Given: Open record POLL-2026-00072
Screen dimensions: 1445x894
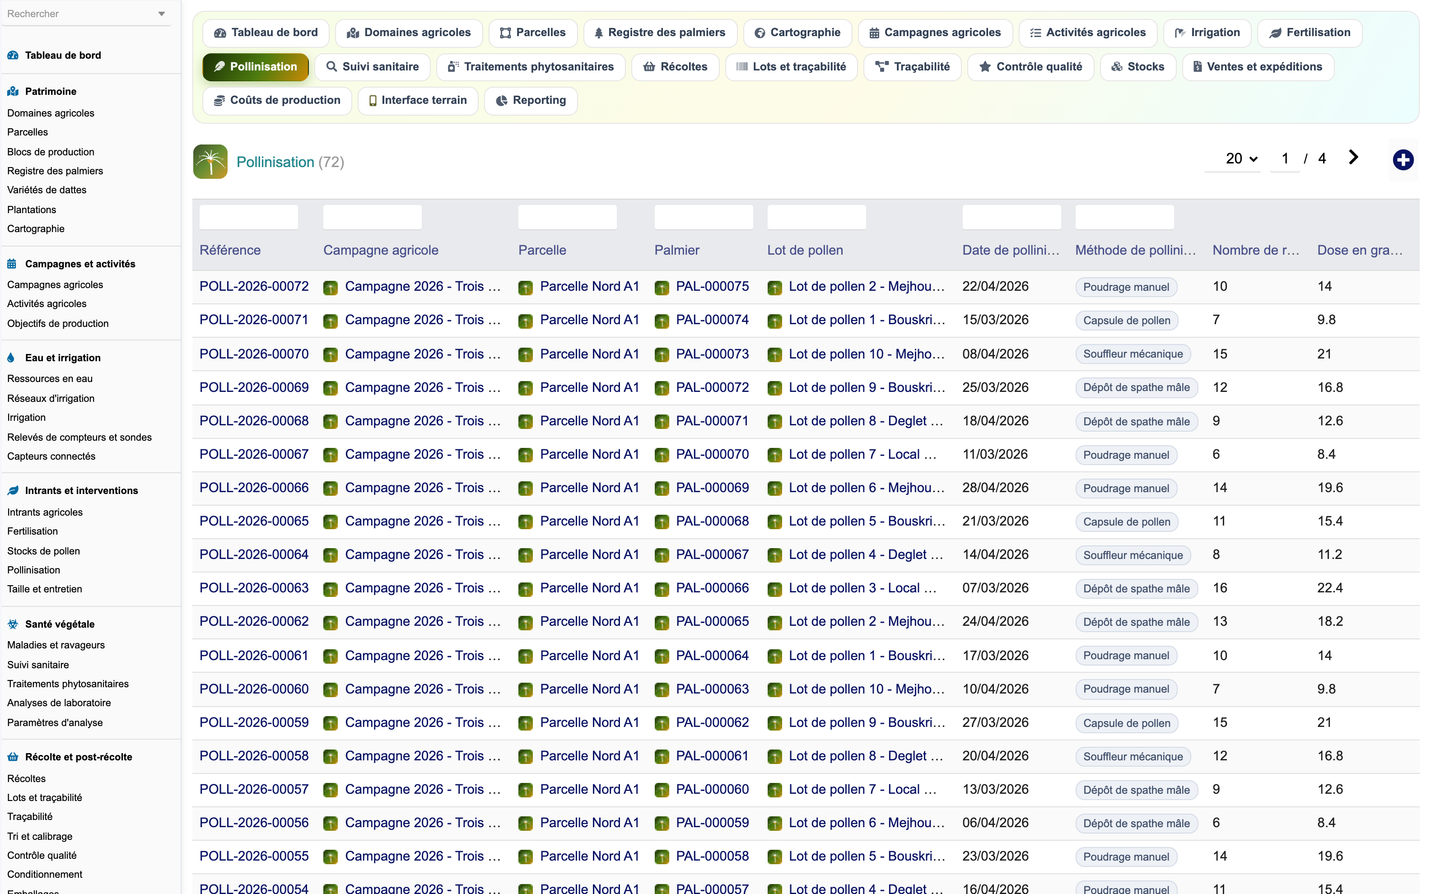Looking at the screenshot, I should coord(254,287).
